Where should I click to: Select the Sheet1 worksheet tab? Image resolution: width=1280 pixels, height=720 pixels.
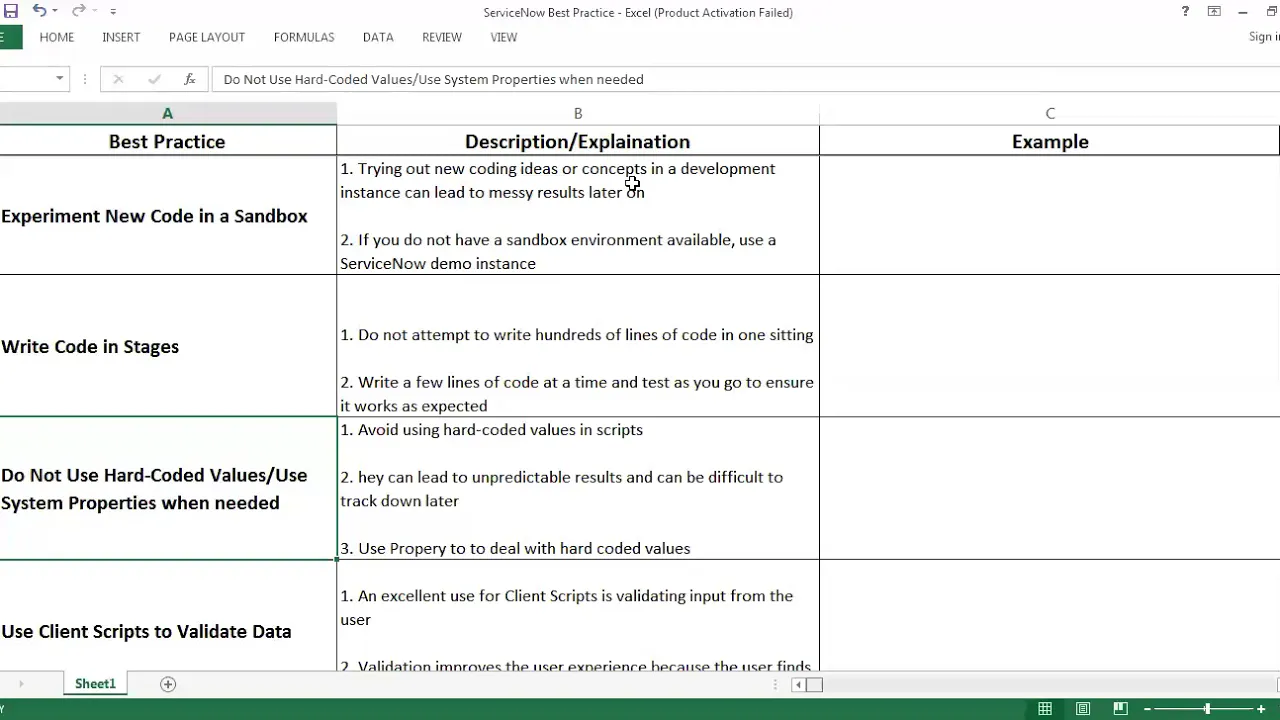coord(95,684)
